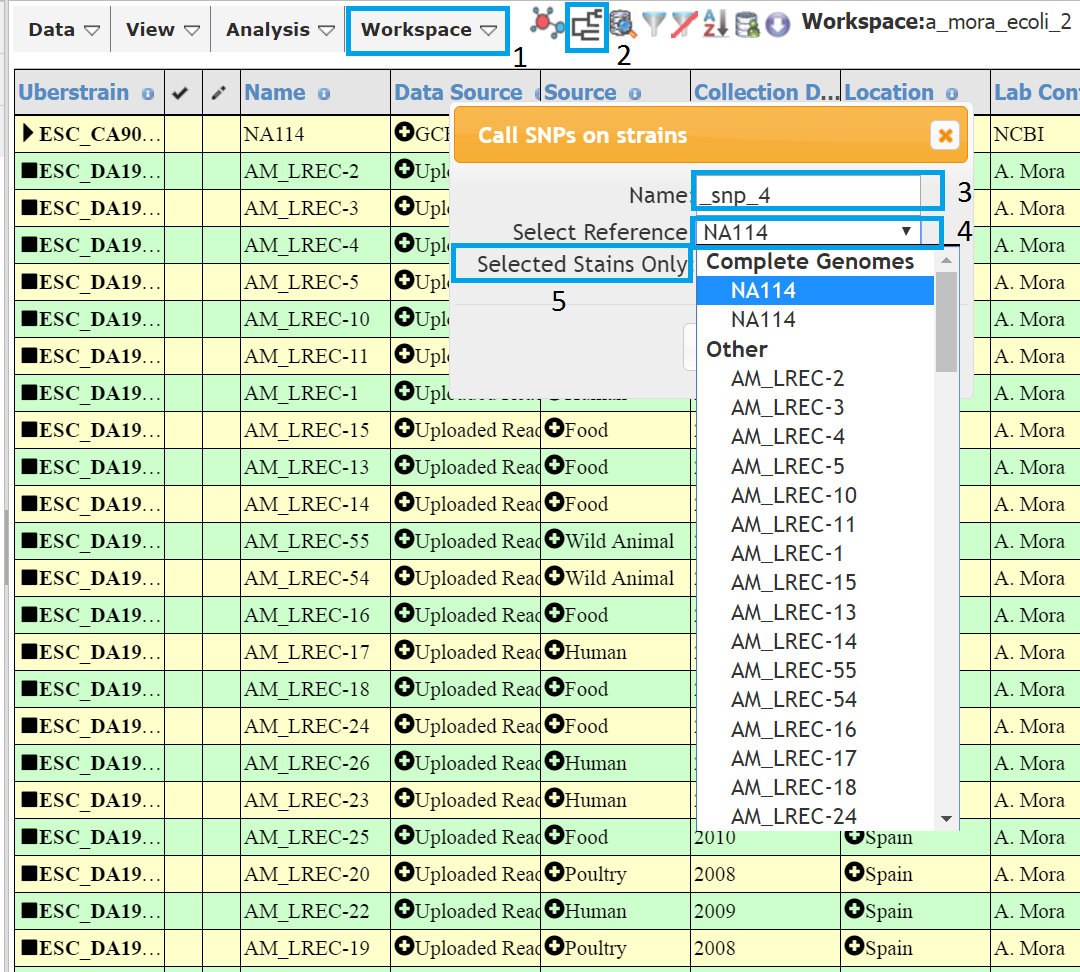Image resolution: width=1080 pixels, height=972 pixels.
Task: Sort by Collection D... column header
Action: click(x=767, y=92)
